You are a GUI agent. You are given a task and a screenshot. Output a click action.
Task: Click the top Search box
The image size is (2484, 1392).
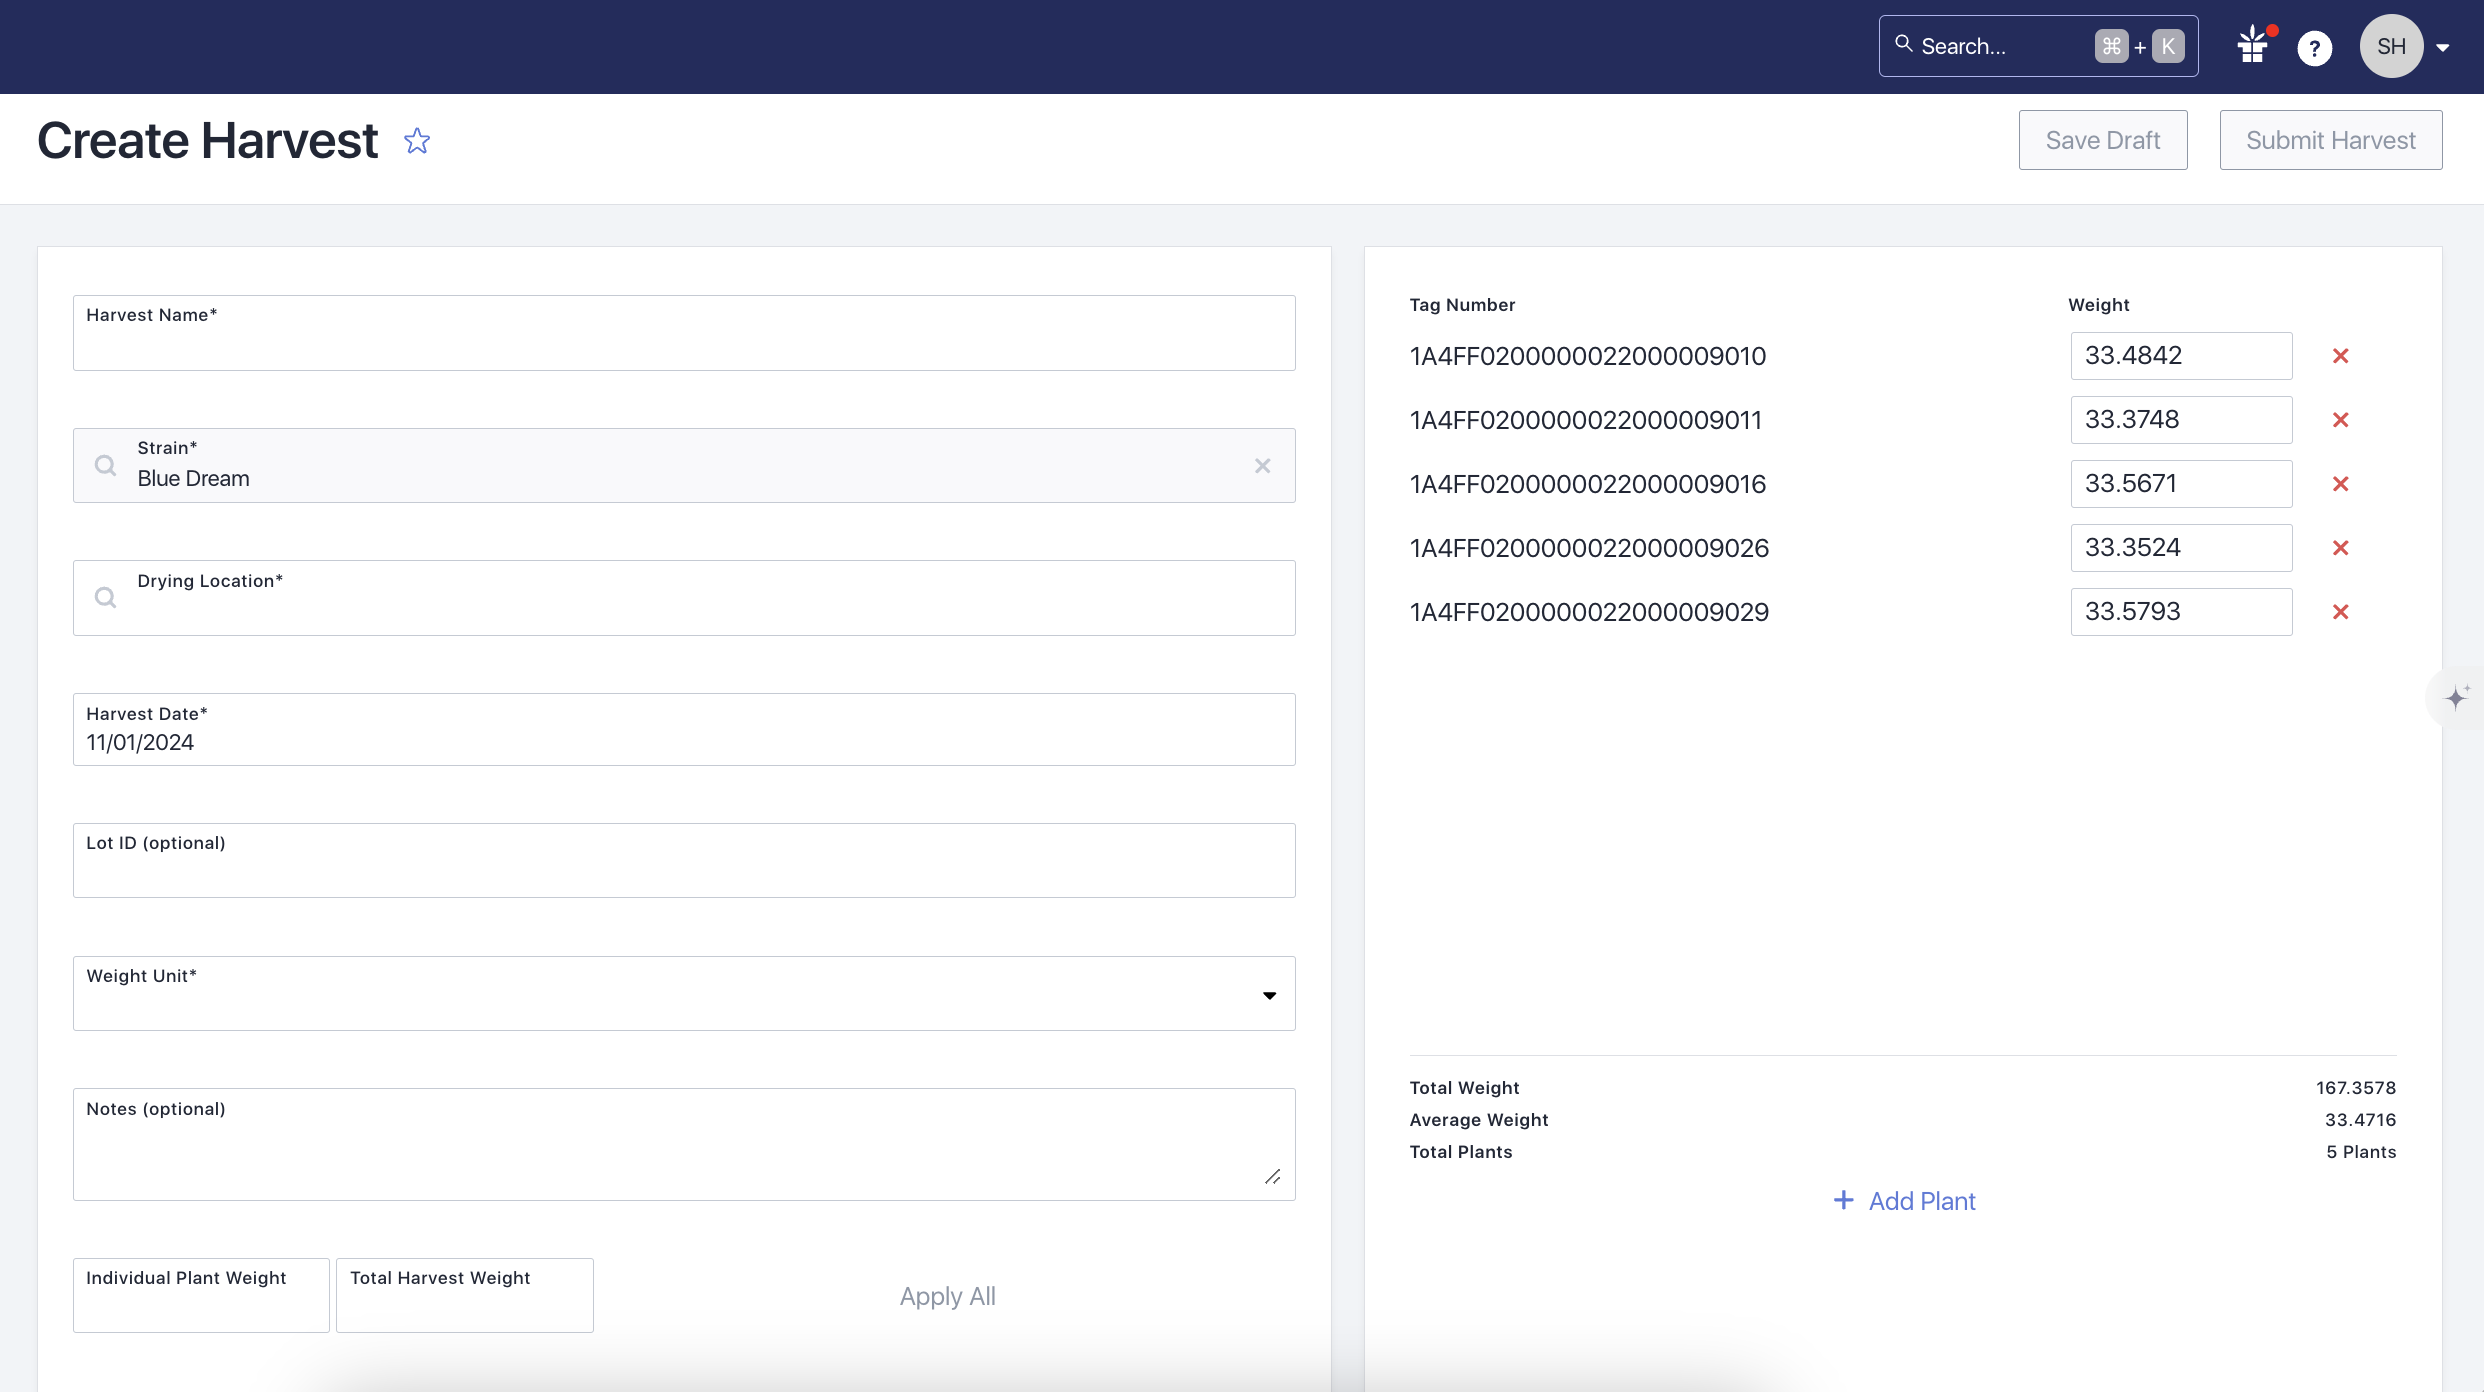(2000, 46)
